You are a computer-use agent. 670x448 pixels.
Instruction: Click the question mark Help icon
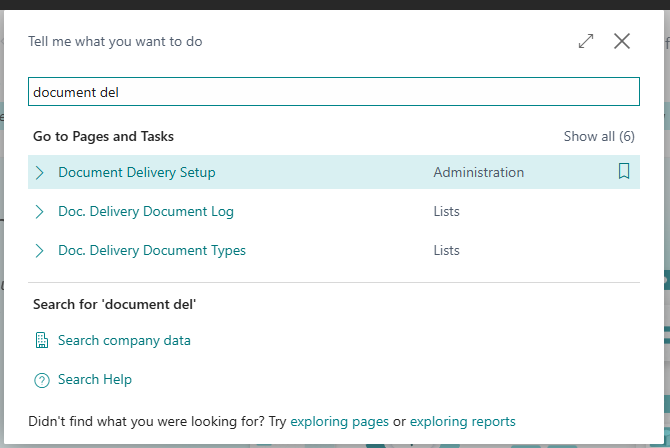coord(42,380)
